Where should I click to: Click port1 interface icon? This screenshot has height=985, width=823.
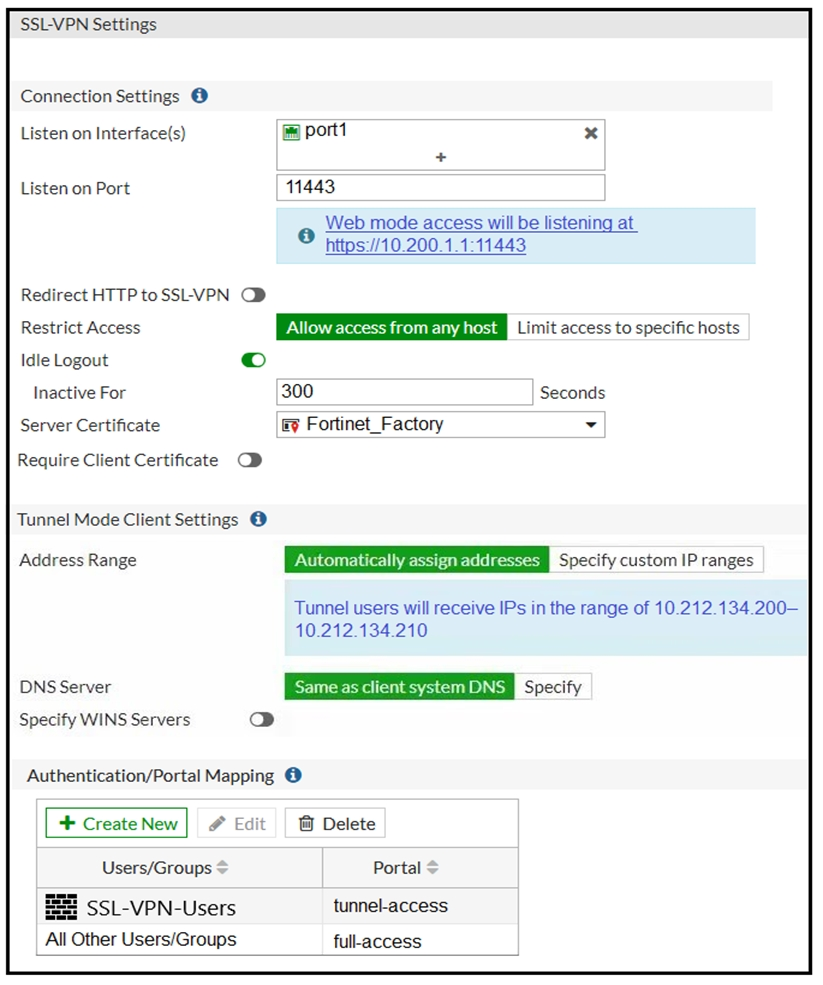point(292,132)
